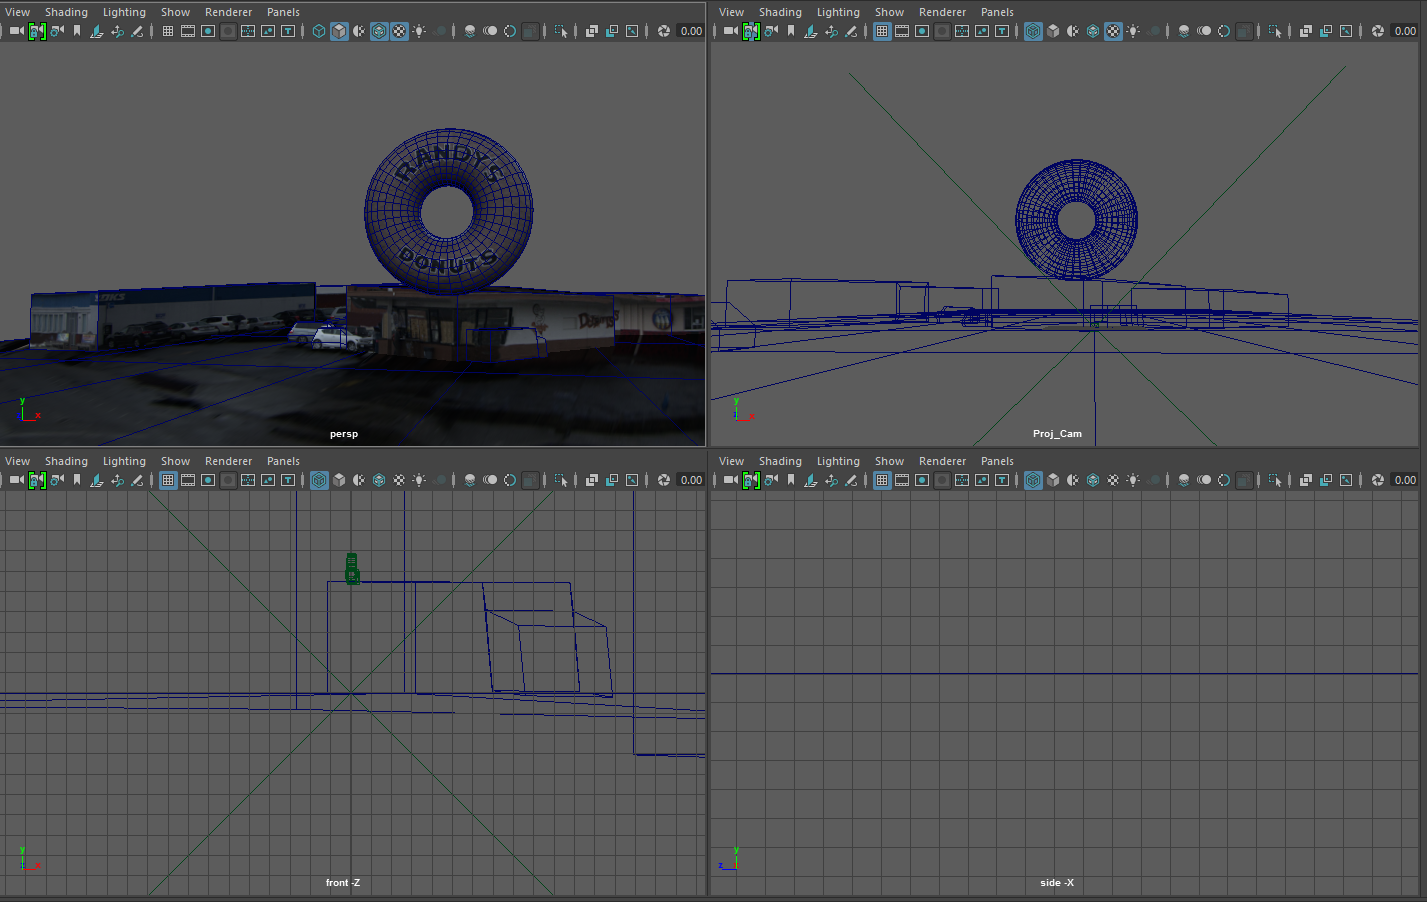
Task: Toggle Resolution Gate in persp panel toolbar
Action: [x=208, y=31]
